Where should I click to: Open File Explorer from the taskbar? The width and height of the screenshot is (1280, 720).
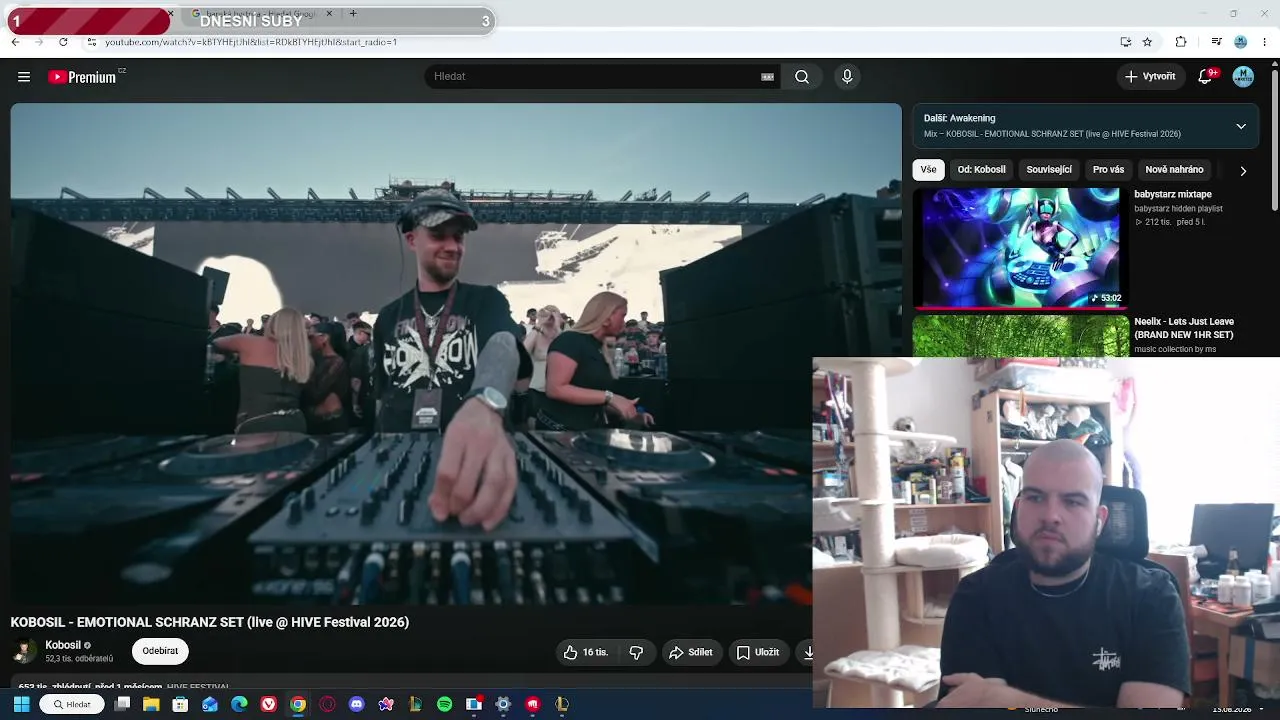point(151,705)
